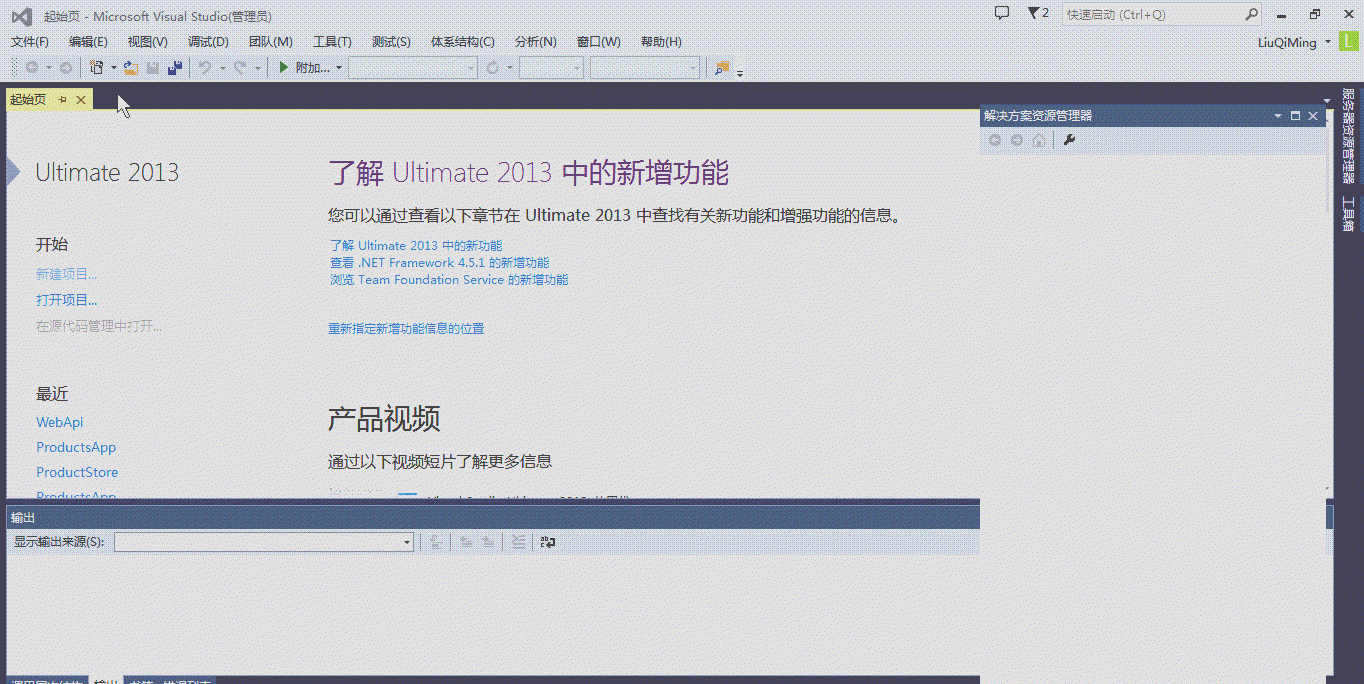The height and width of the screenshot is (684, 1364).
Task: Click Output panel Find Message in Code icon
Action: [435, 542]
